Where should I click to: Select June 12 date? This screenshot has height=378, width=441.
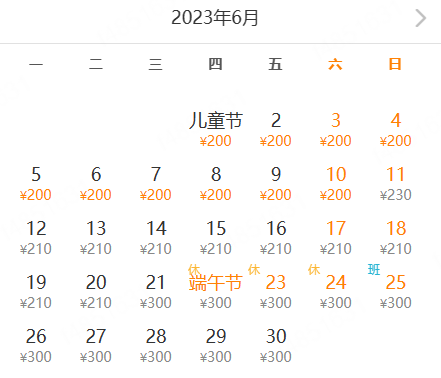36,237
